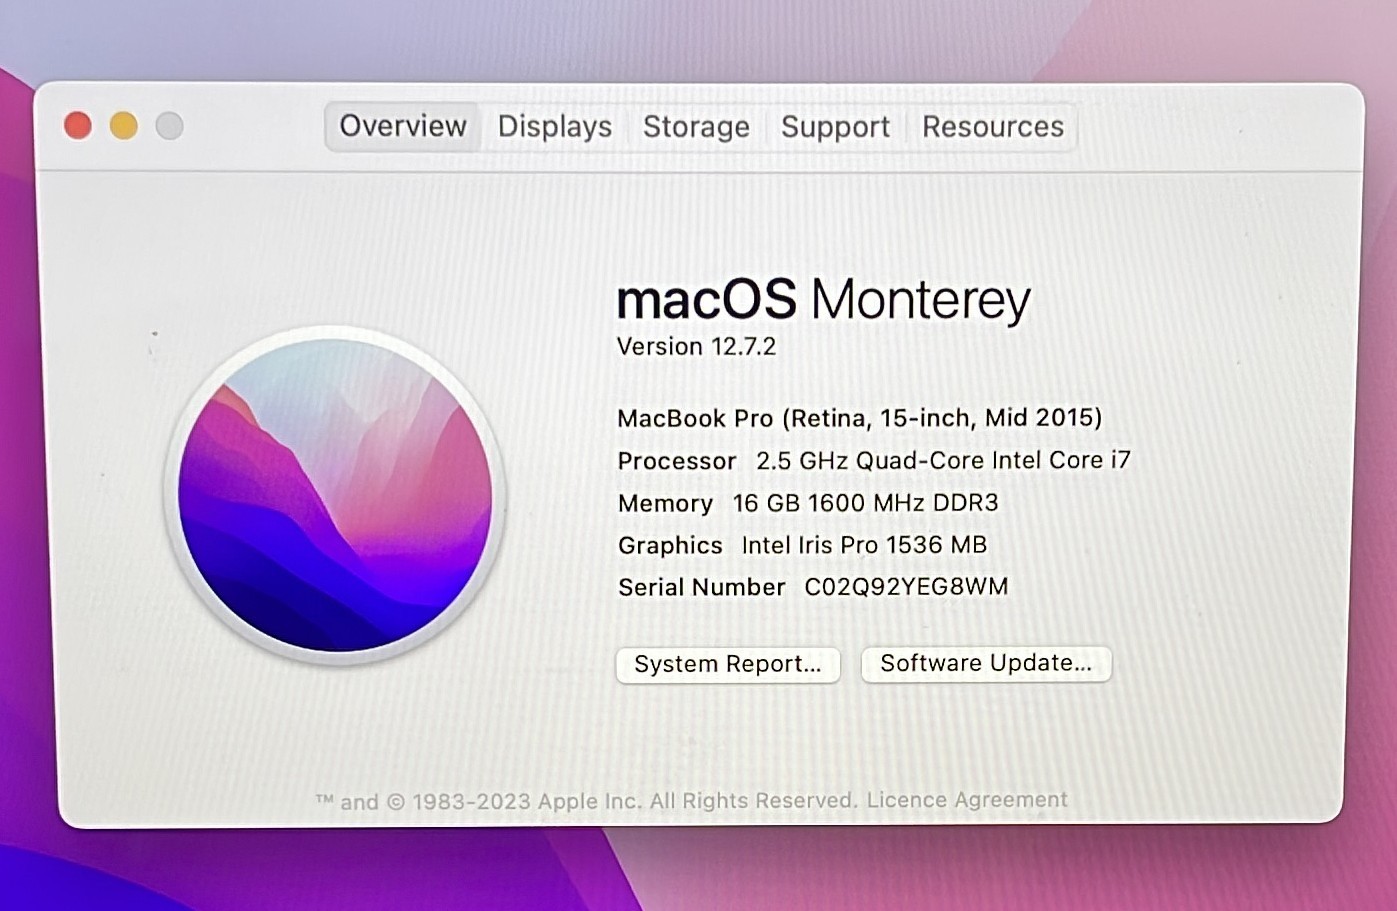Viewport: 1397px width, 911px height.
Task: Click the 16 GB 1600 MHz DDR3 value
Action: tap(866, 503)
